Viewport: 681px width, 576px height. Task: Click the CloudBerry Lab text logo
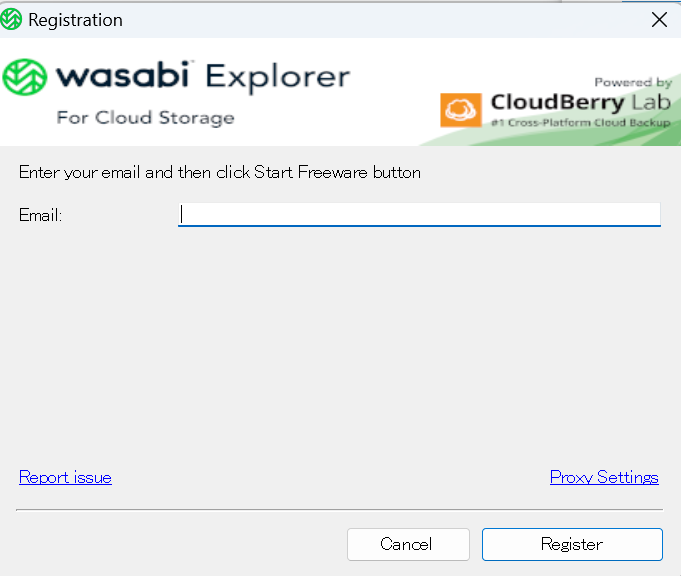click(x=581, y=103)
